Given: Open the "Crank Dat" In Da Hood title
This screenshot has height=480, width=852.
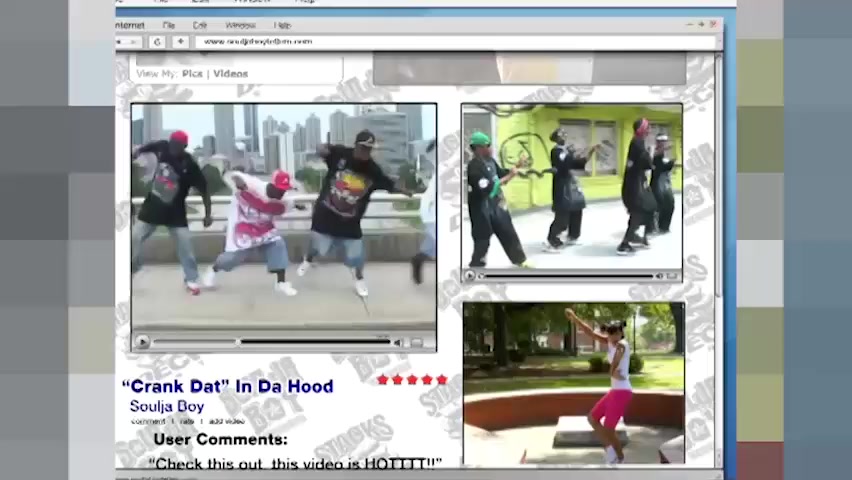Looking at the screenshot, I should 228,387.
